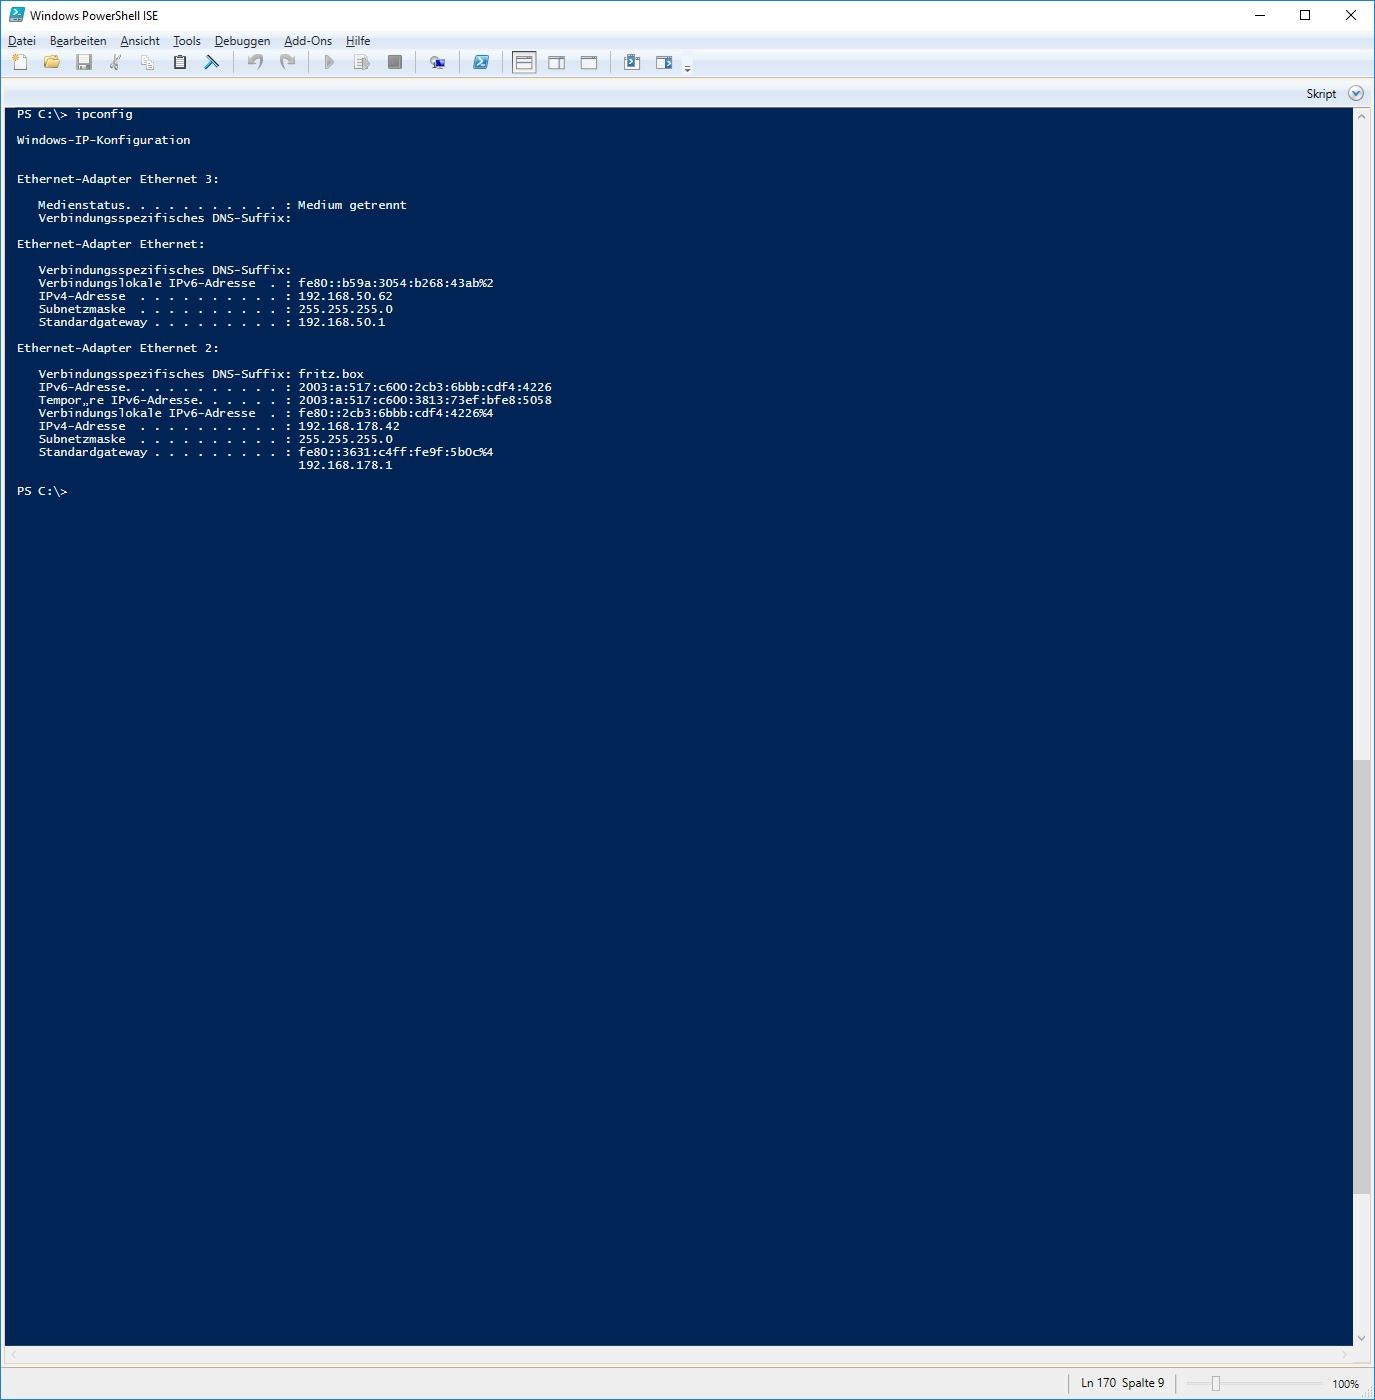Viewport: 1375px width, 1400px height.
Task: Click temporary IPv6 address ending bfe8:5058
Action: tap(425, 400)
